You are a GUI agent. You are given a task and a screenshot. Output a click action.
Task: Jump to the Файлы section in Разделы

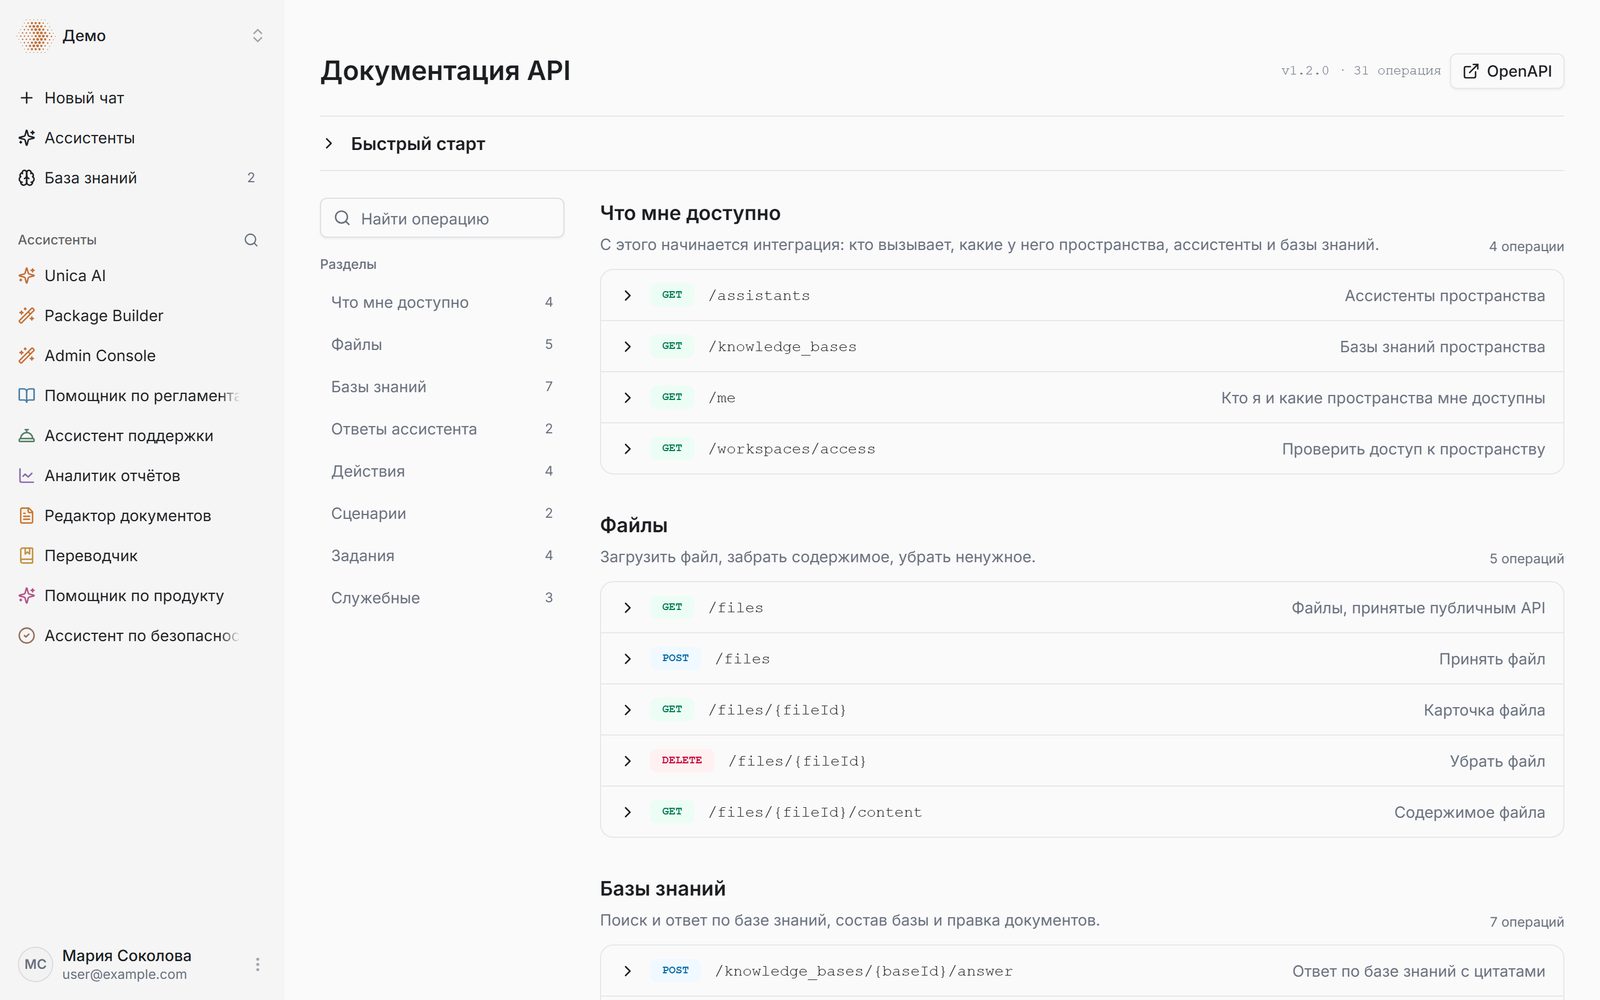click(x=442, y=345)
